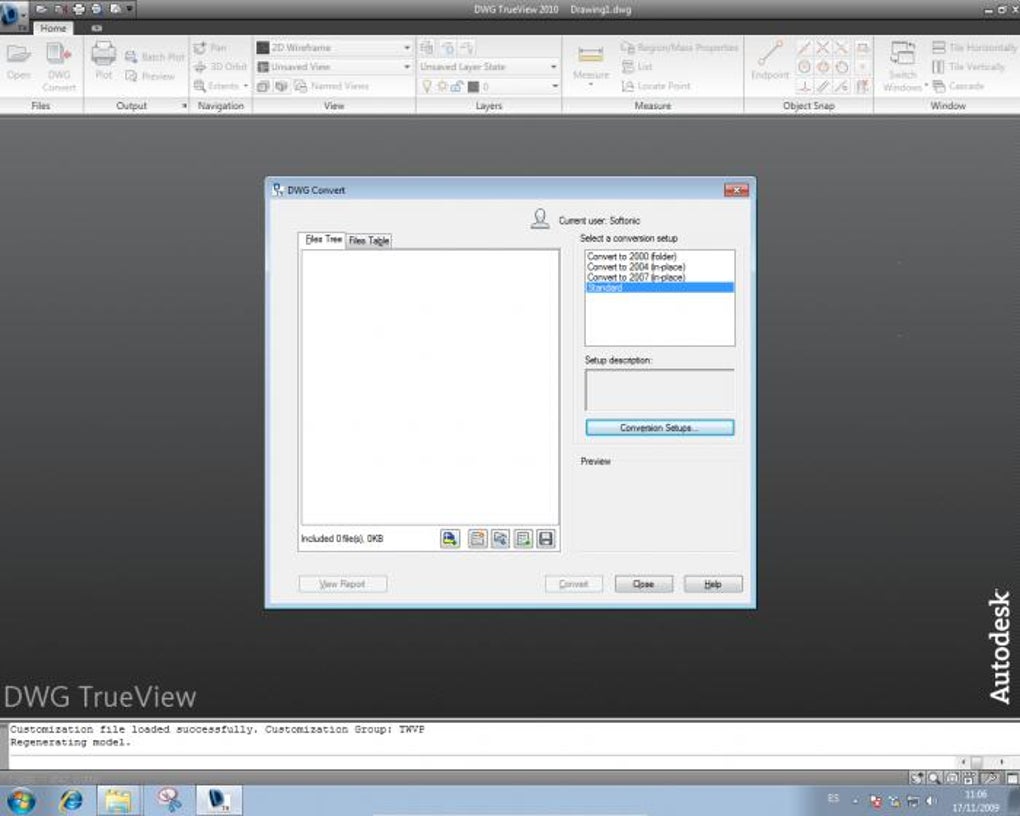Click the View Report button

click(x=343, y=584)
